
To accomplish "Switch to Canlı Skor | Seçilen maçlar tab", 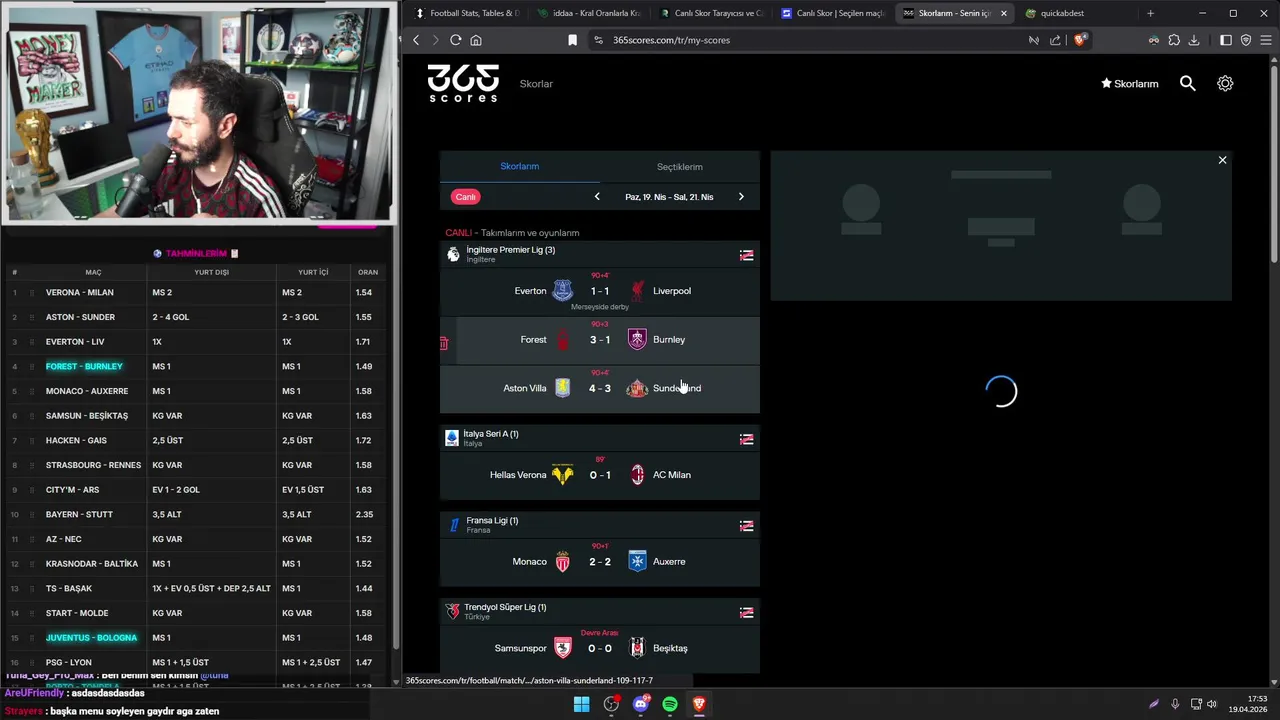I will coord(833,13).
